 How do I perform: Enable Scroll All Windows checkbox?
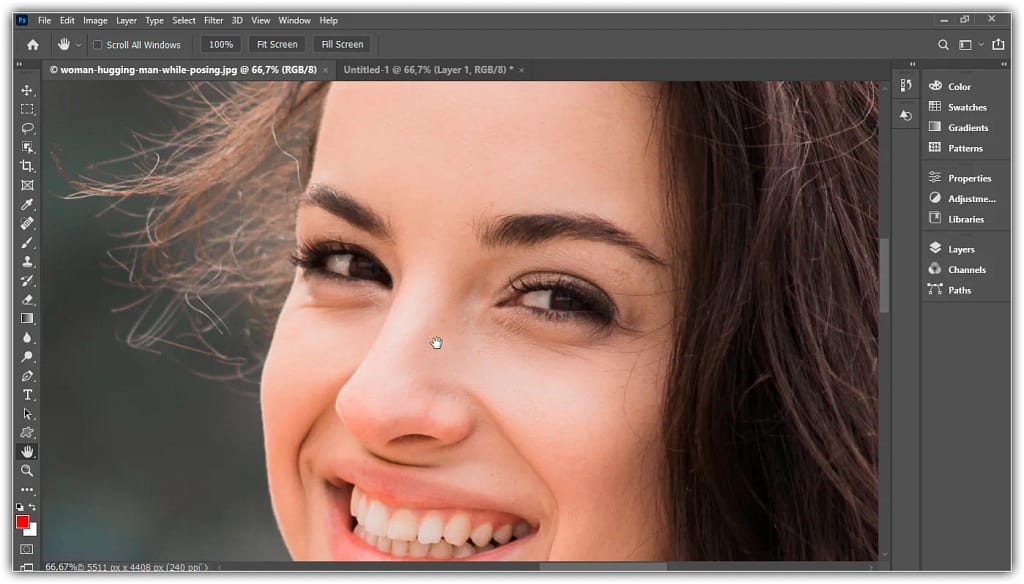[x=98, y=45]
